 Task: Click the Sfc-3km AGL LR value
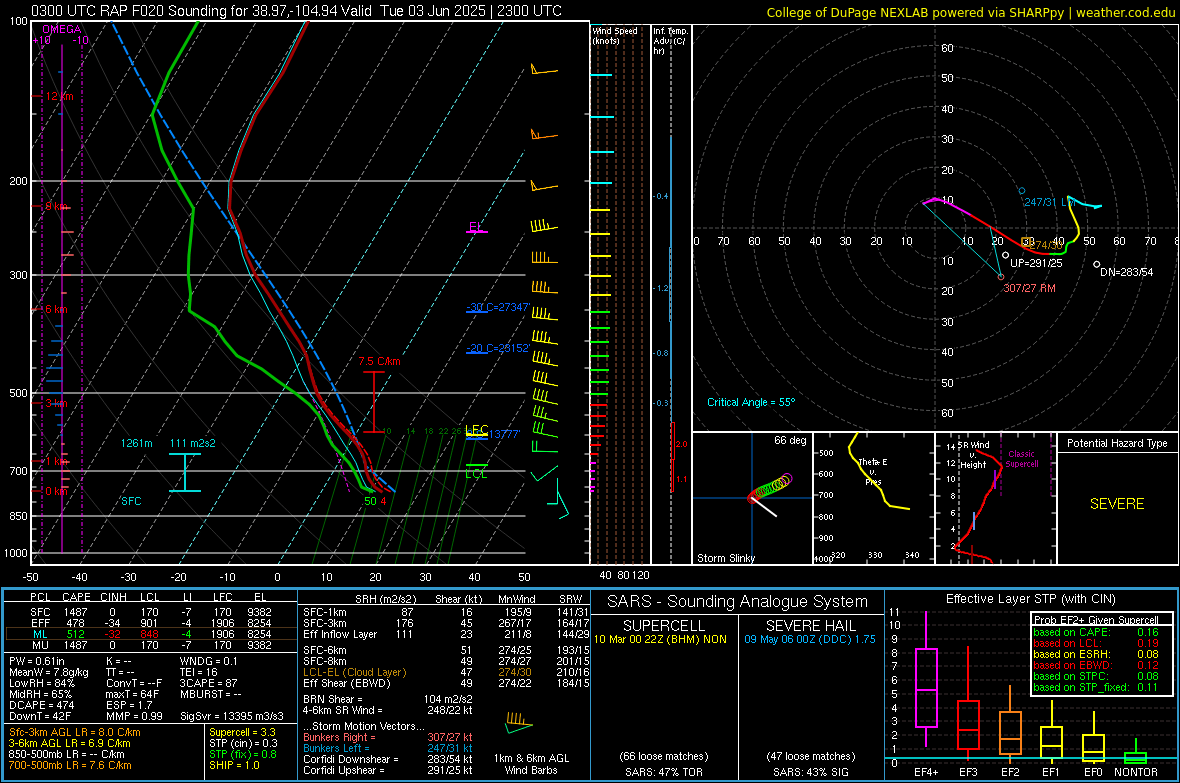click(x=75, y=732)
